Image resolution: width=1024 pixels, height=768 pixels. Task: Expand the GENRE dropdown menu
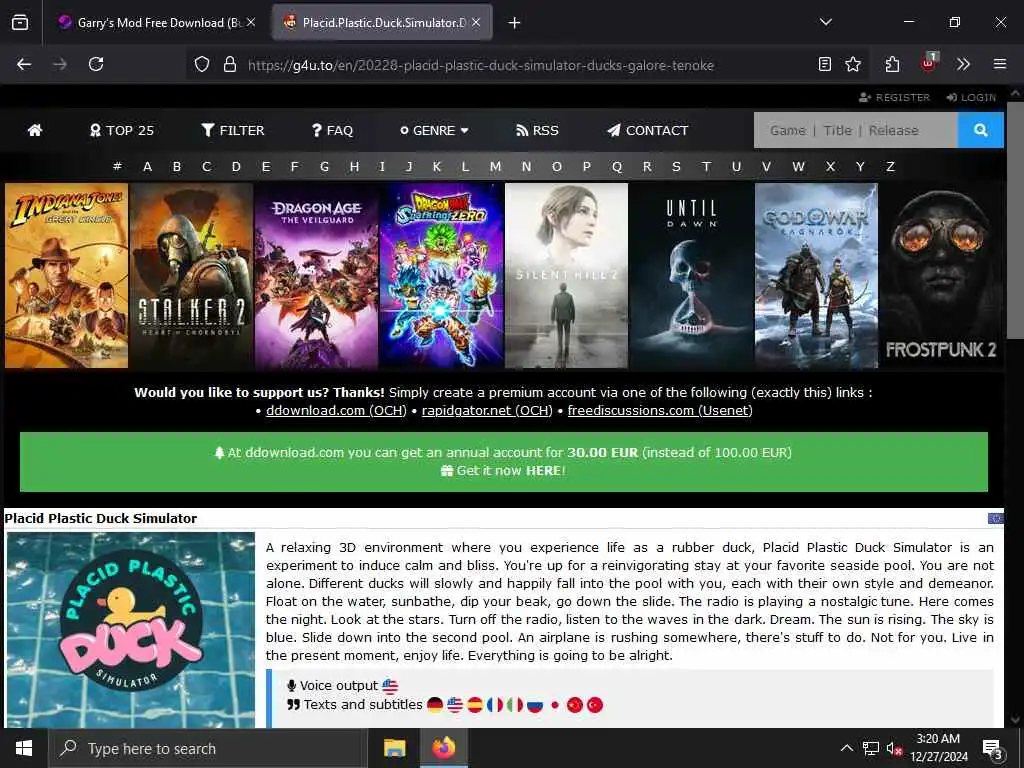(434, 130)
